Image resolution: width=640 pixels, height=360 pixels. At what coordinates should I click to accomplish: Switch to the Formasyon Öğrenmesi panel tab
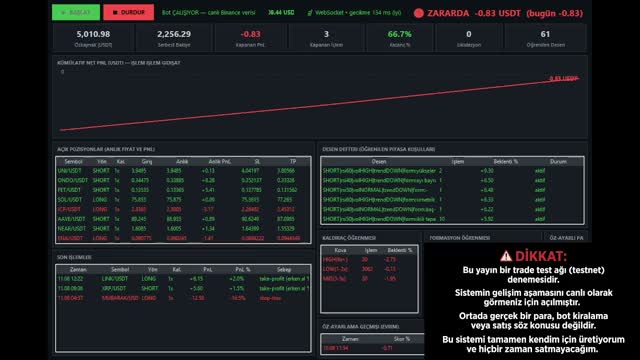460,238
